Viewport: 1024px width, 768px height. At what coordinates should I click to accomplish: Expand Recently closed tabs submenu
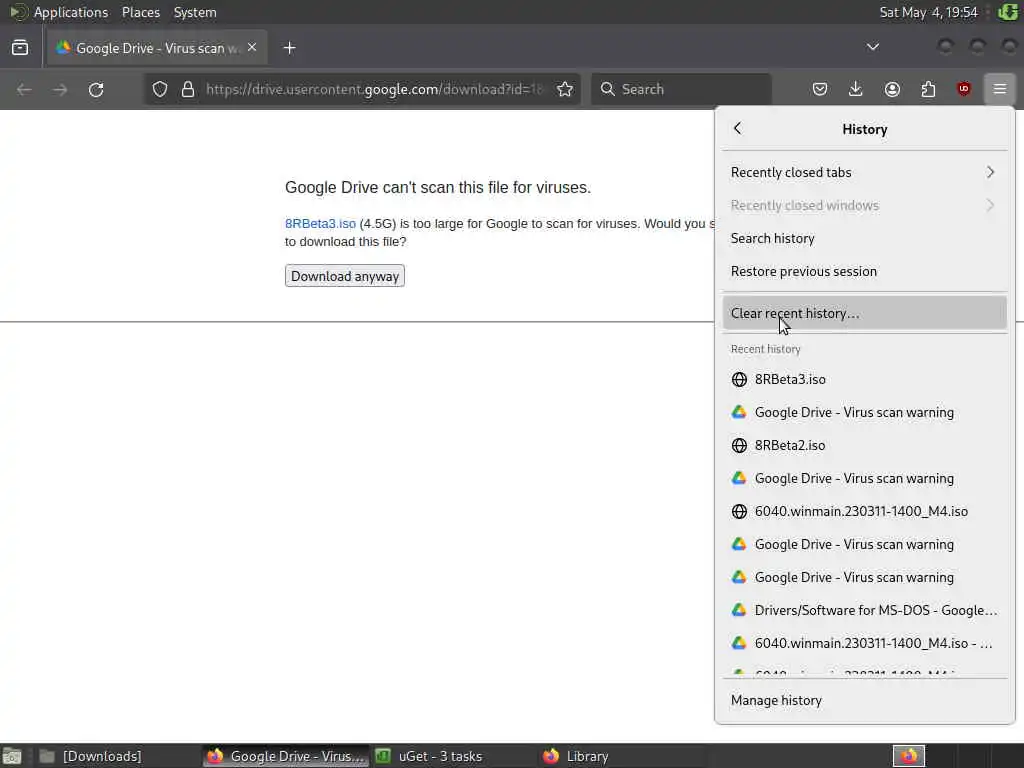pos(864,172)
